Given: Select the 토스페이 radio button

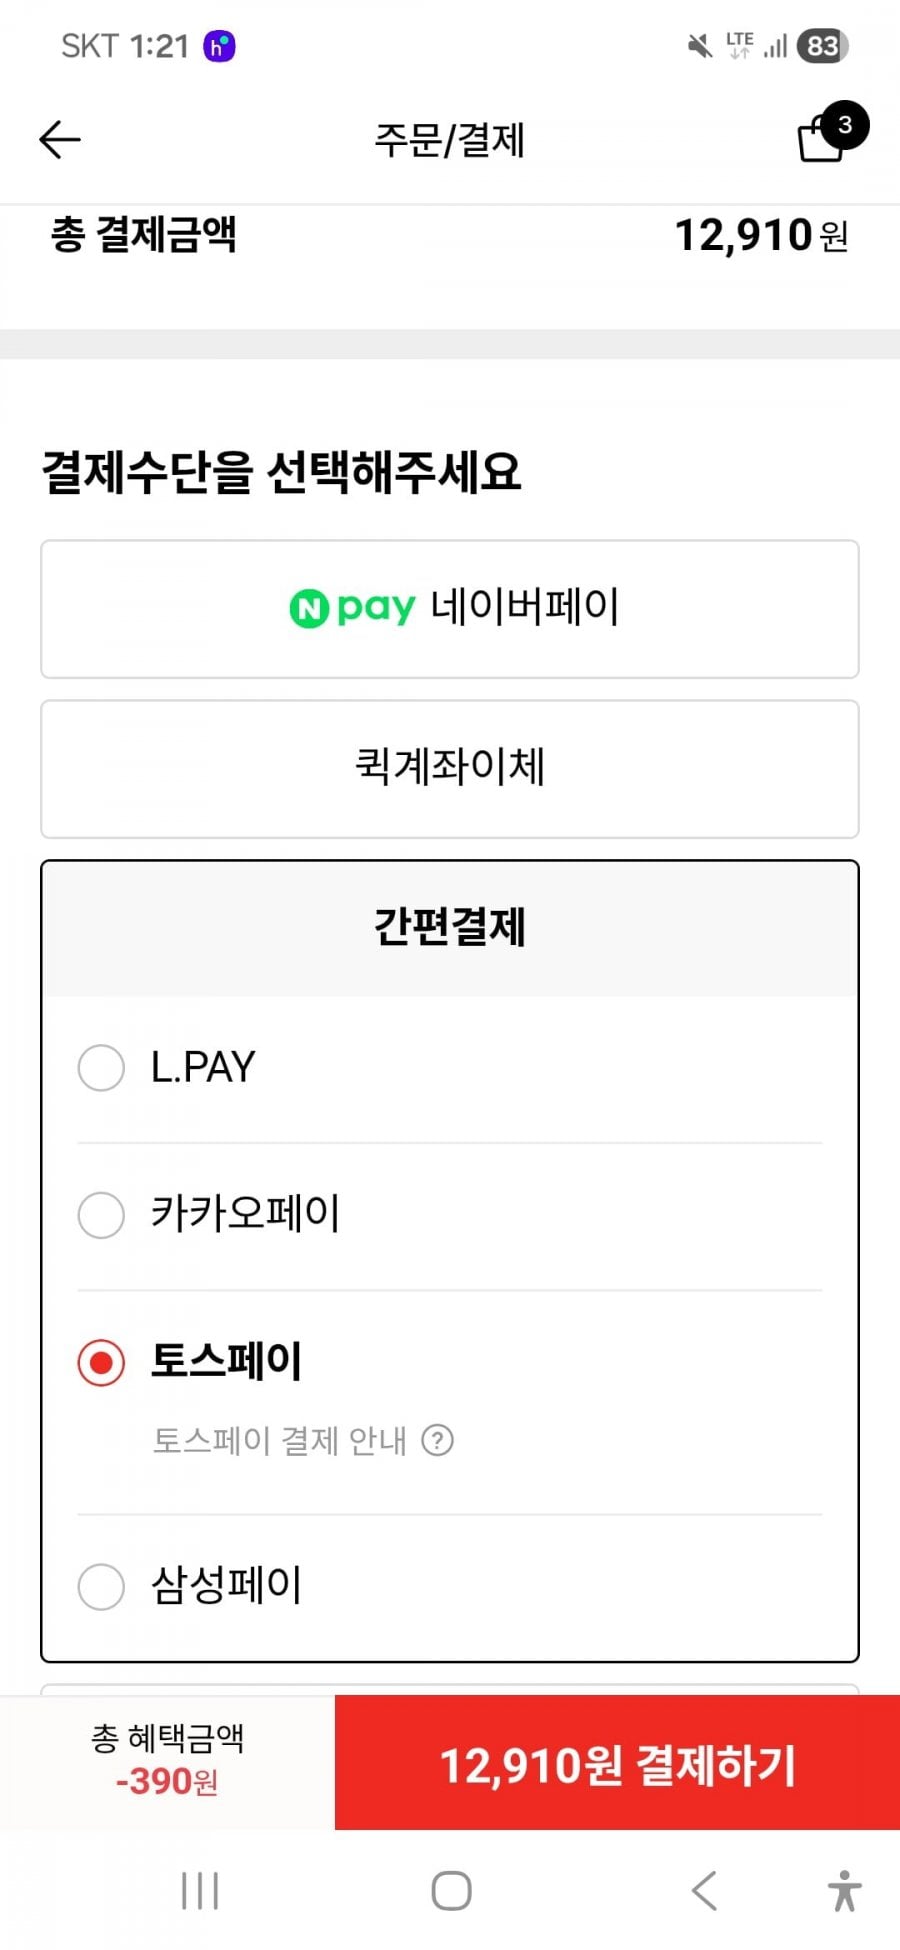Looking at the screenshot, I should [101, 1363].
